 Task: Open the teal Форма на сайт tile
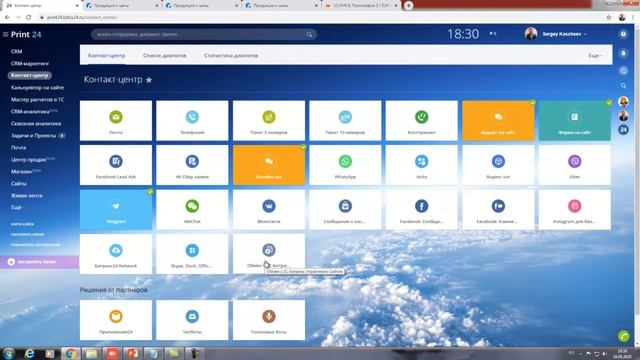(575, 121)
